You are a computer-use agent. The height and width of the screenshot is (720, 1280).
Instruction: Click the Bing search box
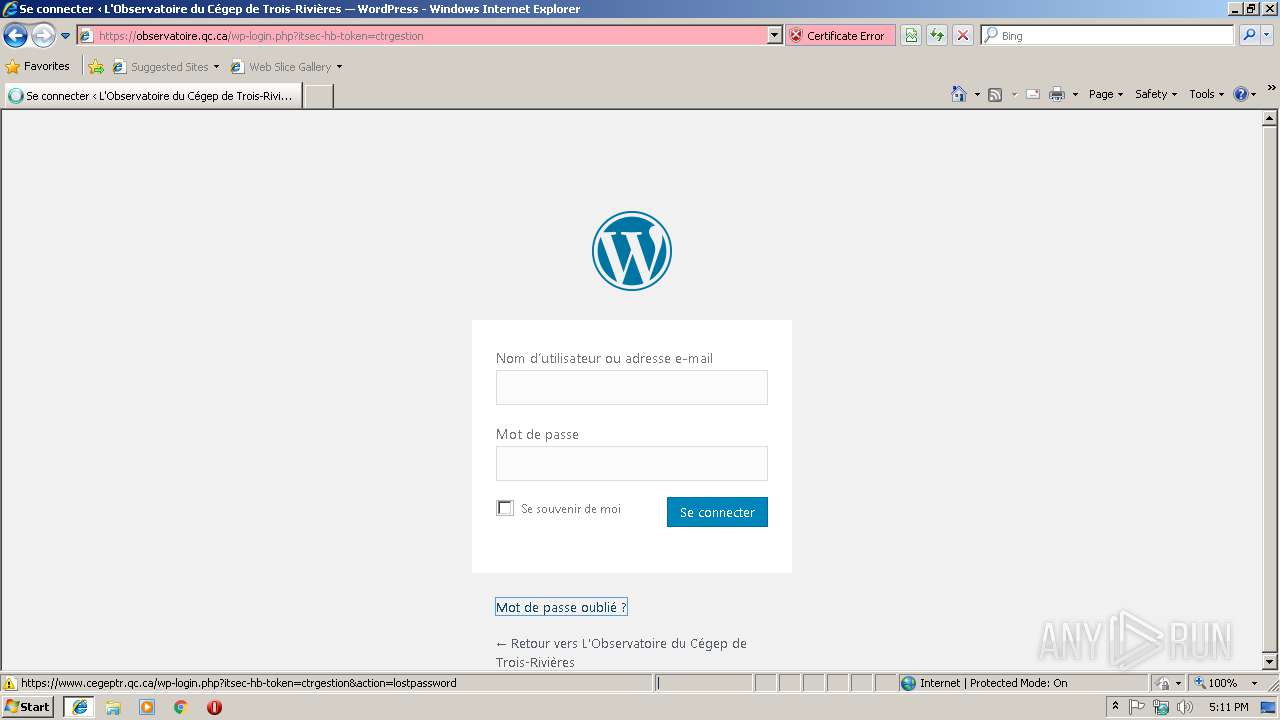click(x=1108, y=35)
